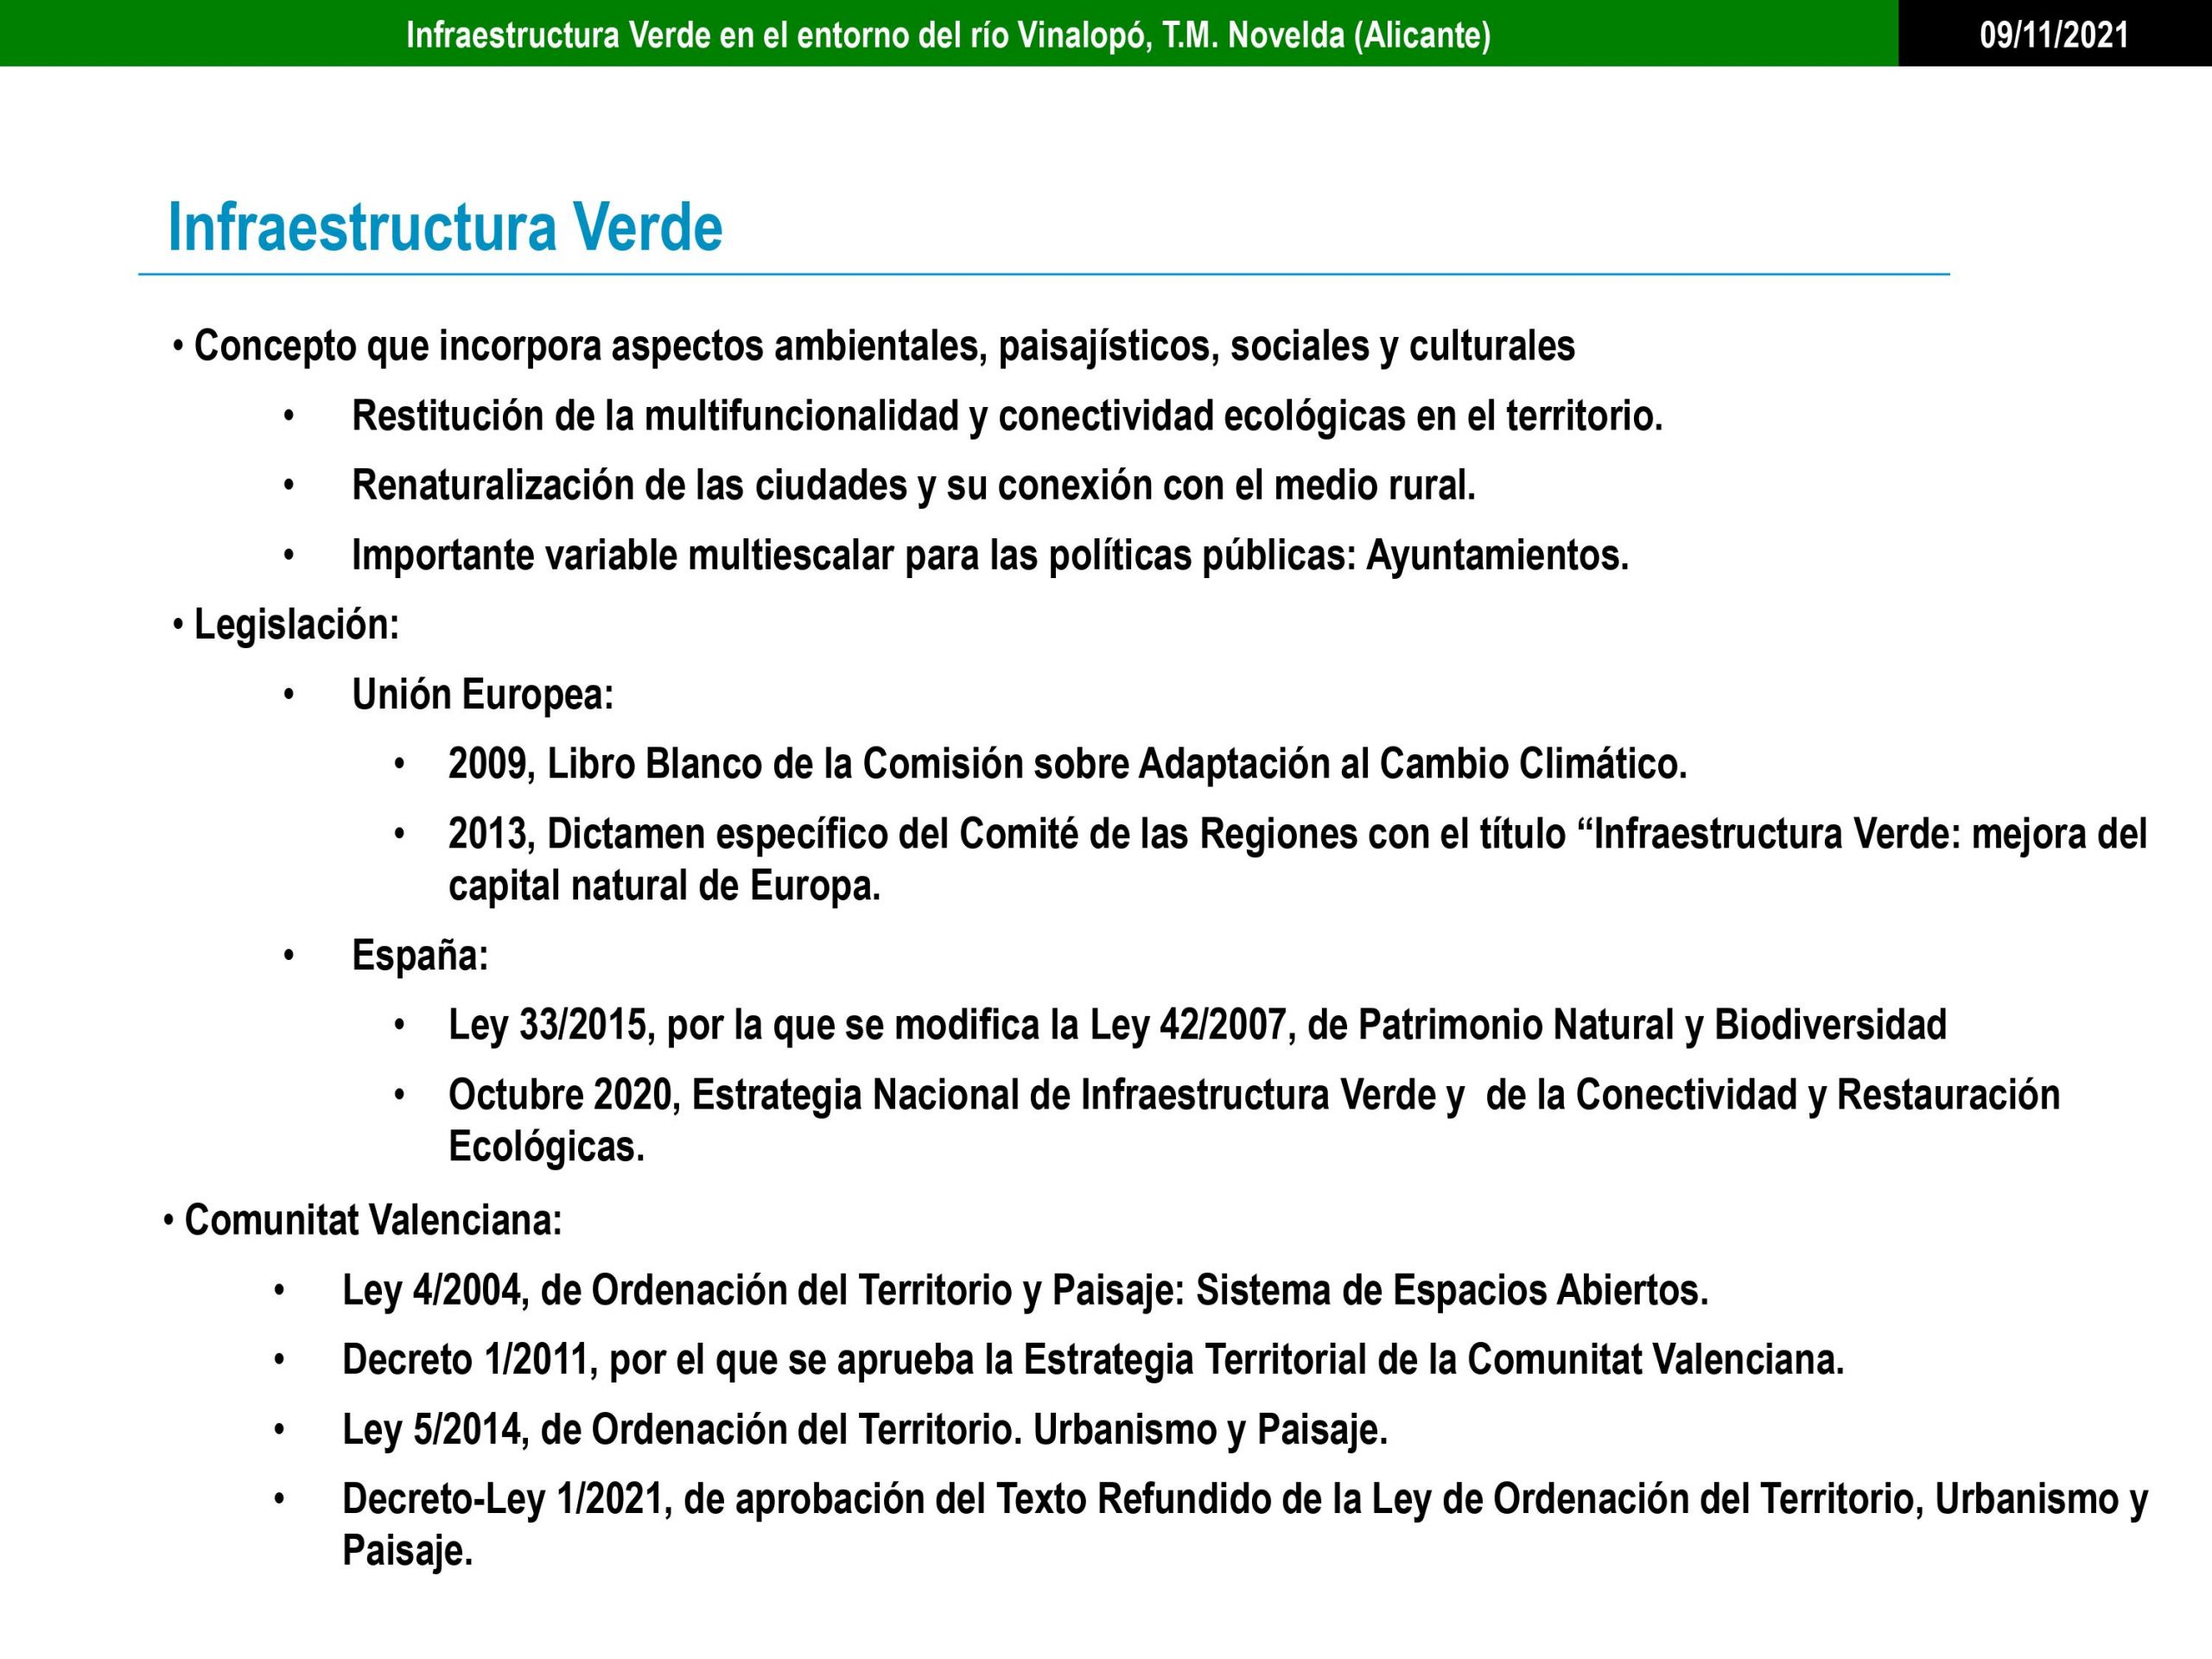The width and height of the screenshot is (2212, 1659).
Task: Click the '2013, Dictamen específico' bullet text
Action: (x=1297, y=833)
